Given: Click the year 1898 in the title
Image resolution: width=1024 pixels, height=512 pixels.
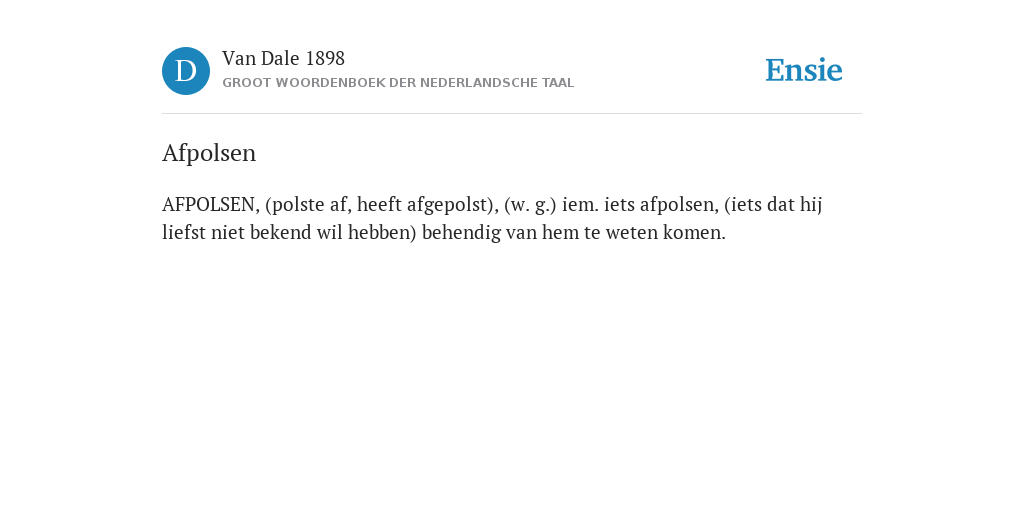Looking at the screenshot, I should point(325,59).
